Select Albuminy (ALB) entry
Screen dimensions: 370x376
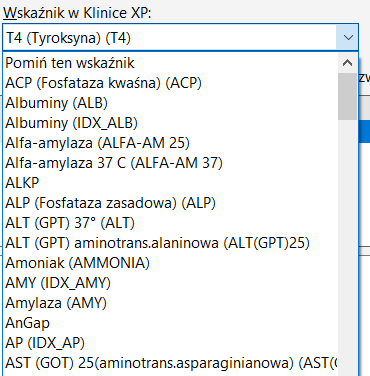click(x=171, y=103)
